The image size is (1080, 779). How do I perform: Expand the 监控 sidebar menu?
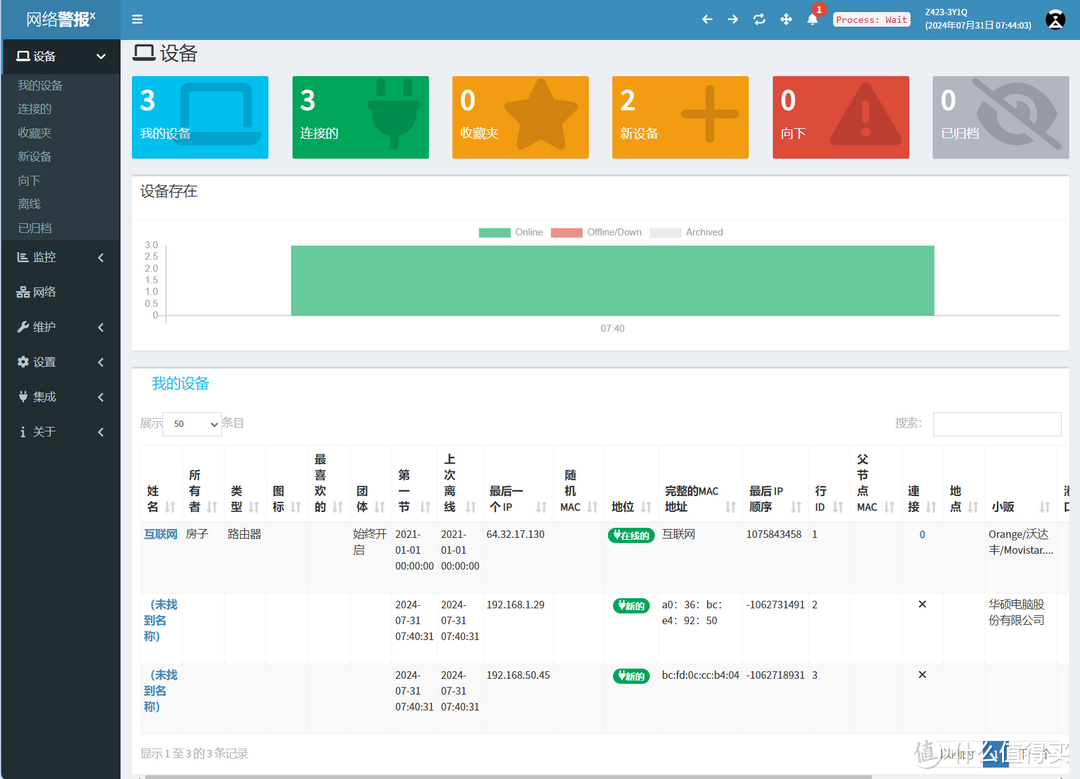[60, 257]
